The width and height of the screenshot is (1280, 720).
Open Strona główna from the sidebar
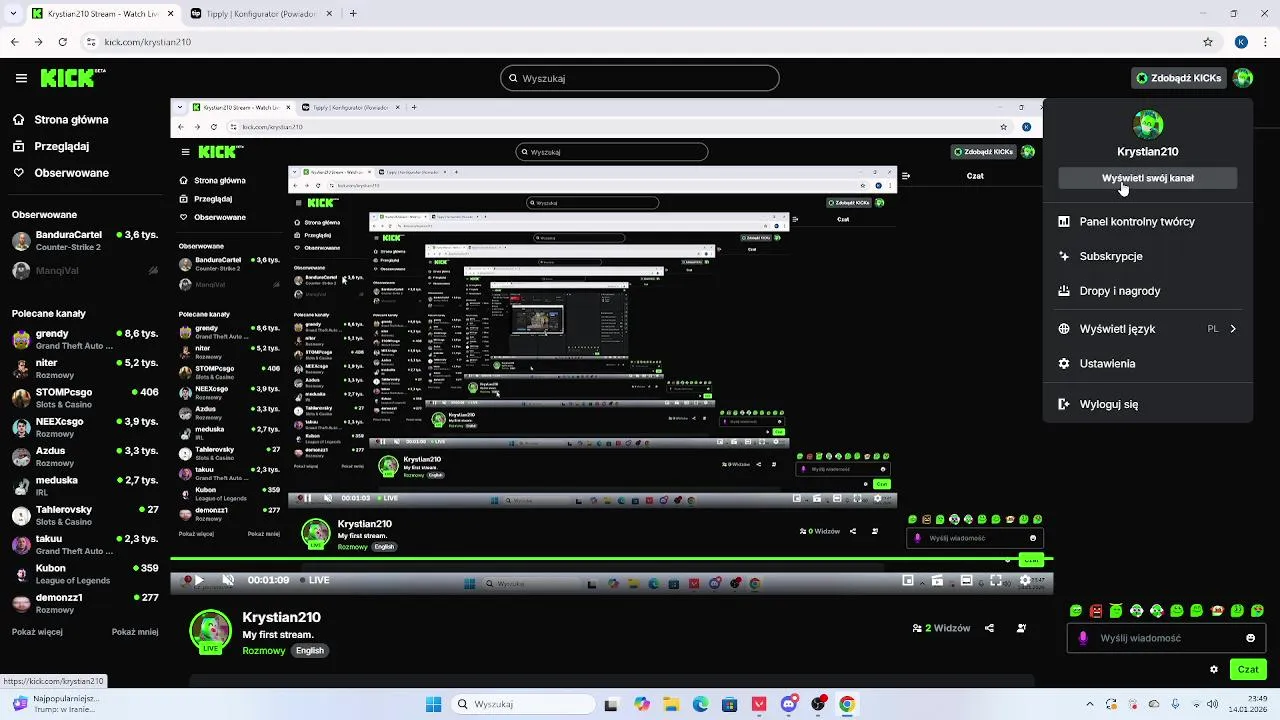point(60,120)
